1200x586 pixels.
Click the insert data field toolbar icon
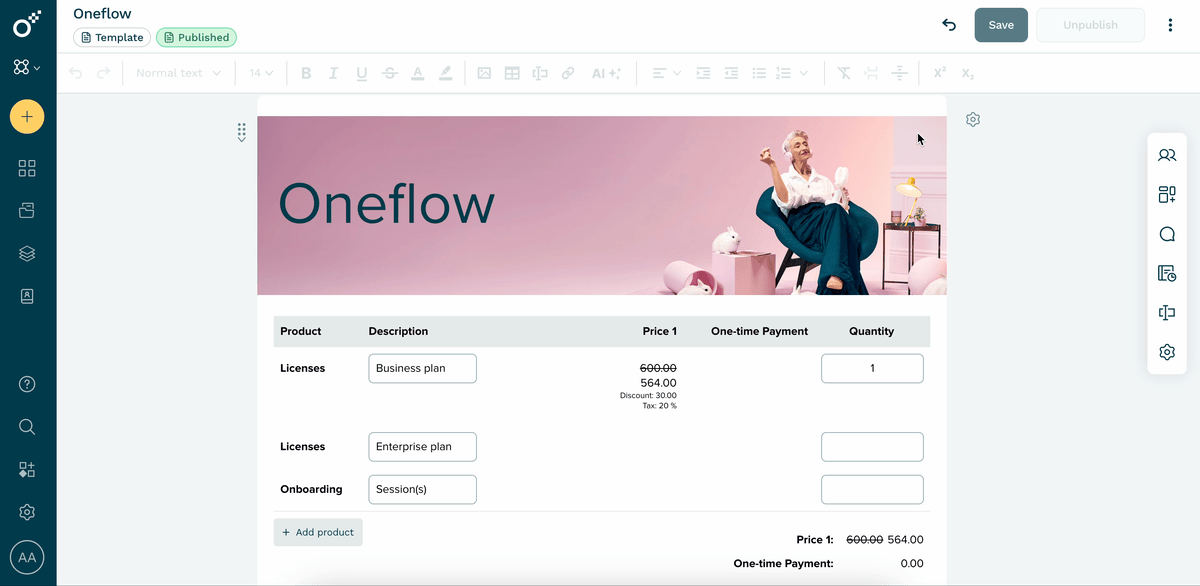[540, 73]
